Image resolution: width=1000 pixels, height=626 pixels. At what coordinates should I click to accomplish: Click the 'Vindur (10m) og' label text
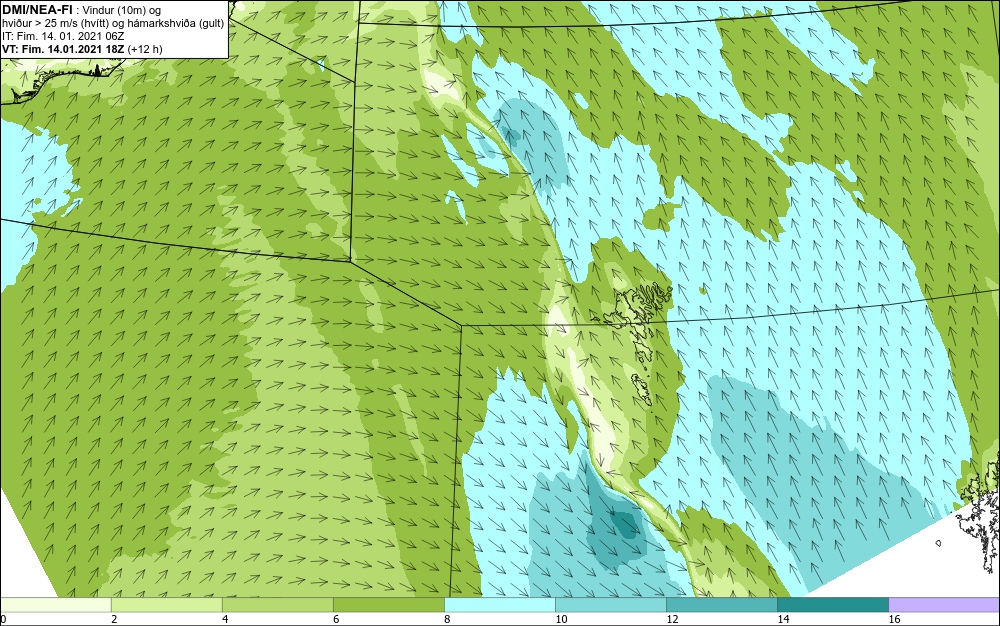(x=122, y=10)
